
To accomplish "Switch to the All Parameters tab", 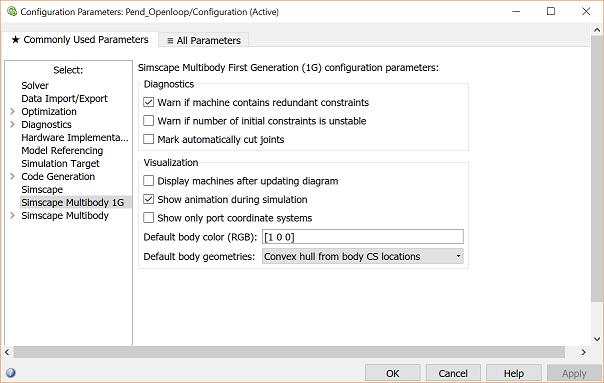I will pos(204,40).
